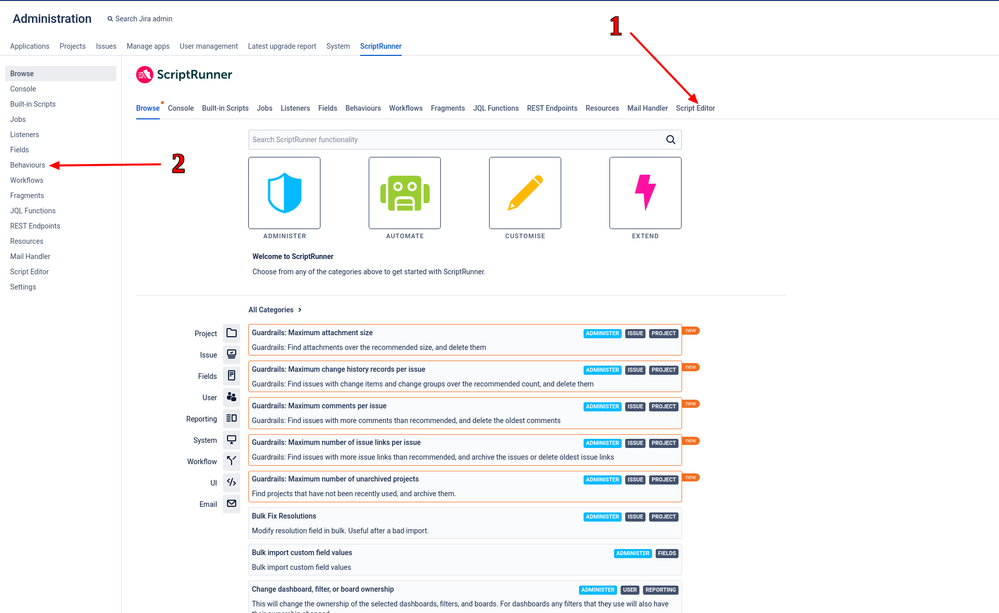Select the Project folder category icon
This screenshot has width=999, height=613.
click(231, 333)
